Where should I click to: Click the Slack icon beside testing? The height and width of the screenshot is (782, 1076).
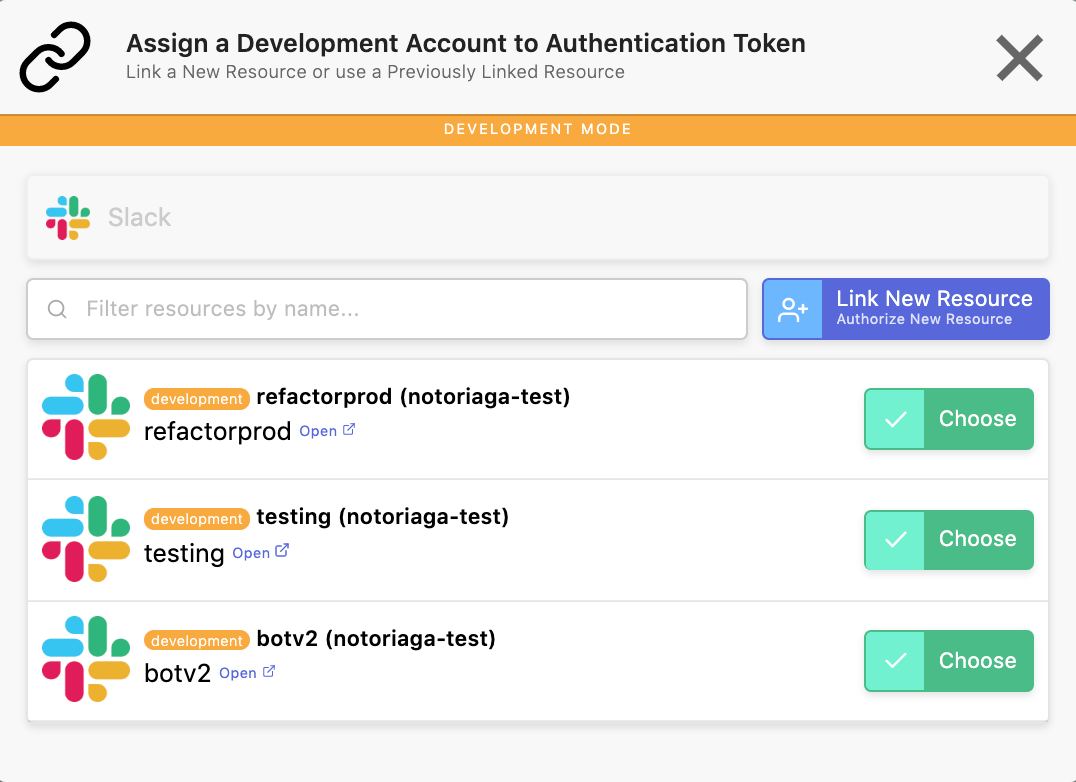point(86,538)
